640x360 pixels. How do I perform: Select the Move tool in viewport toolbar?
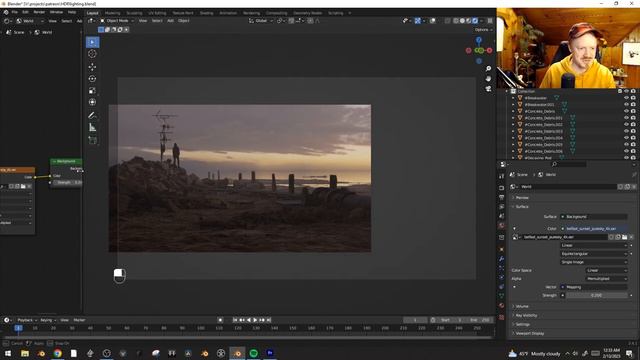pyautogui.click(x=93, y=67)
